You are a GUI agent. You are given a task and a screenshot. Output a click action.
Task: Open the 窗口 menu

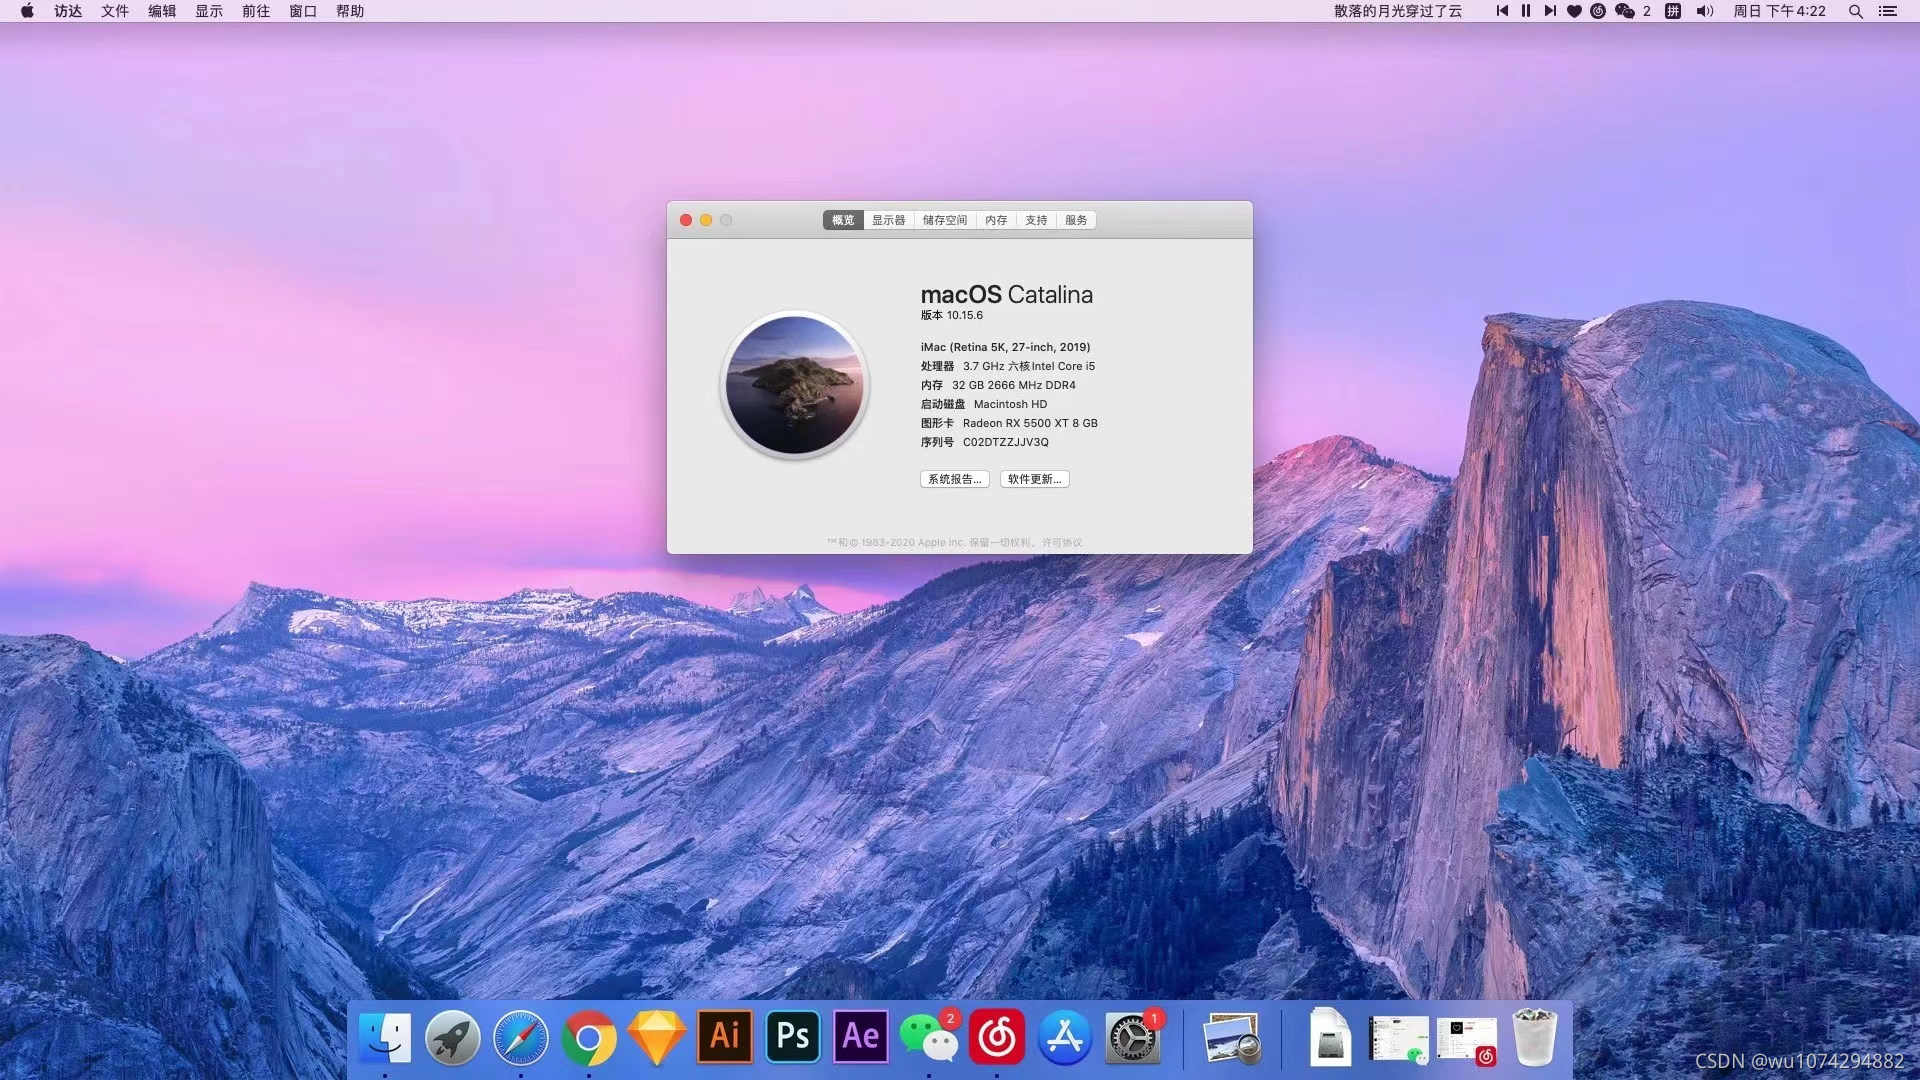click(x=303, y=11)
